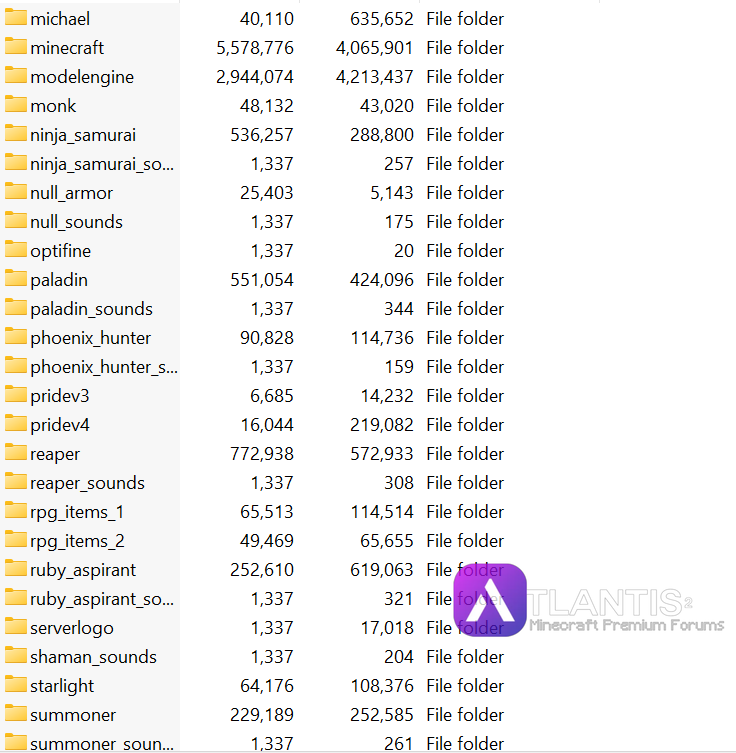
Task: Click size value 25,403 for null_armor
Action: [266, 193]
